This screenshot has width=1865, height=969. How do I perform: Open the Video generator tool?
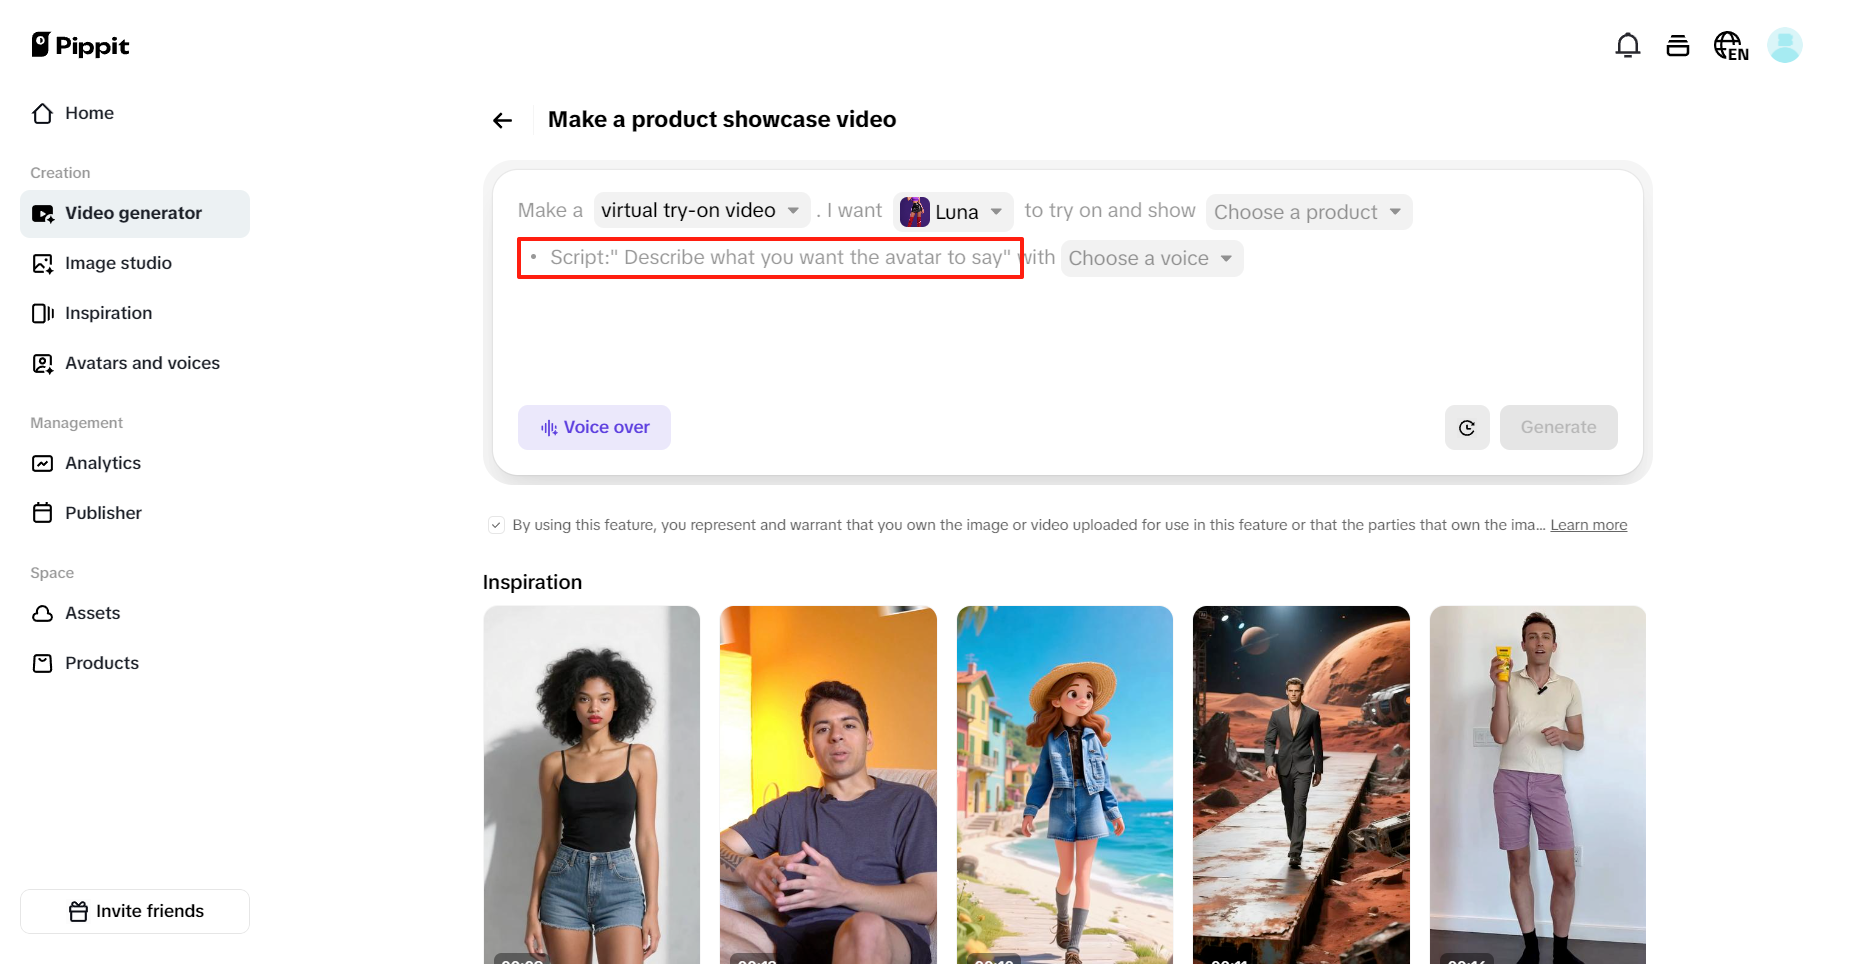click(x=132, y=213)
